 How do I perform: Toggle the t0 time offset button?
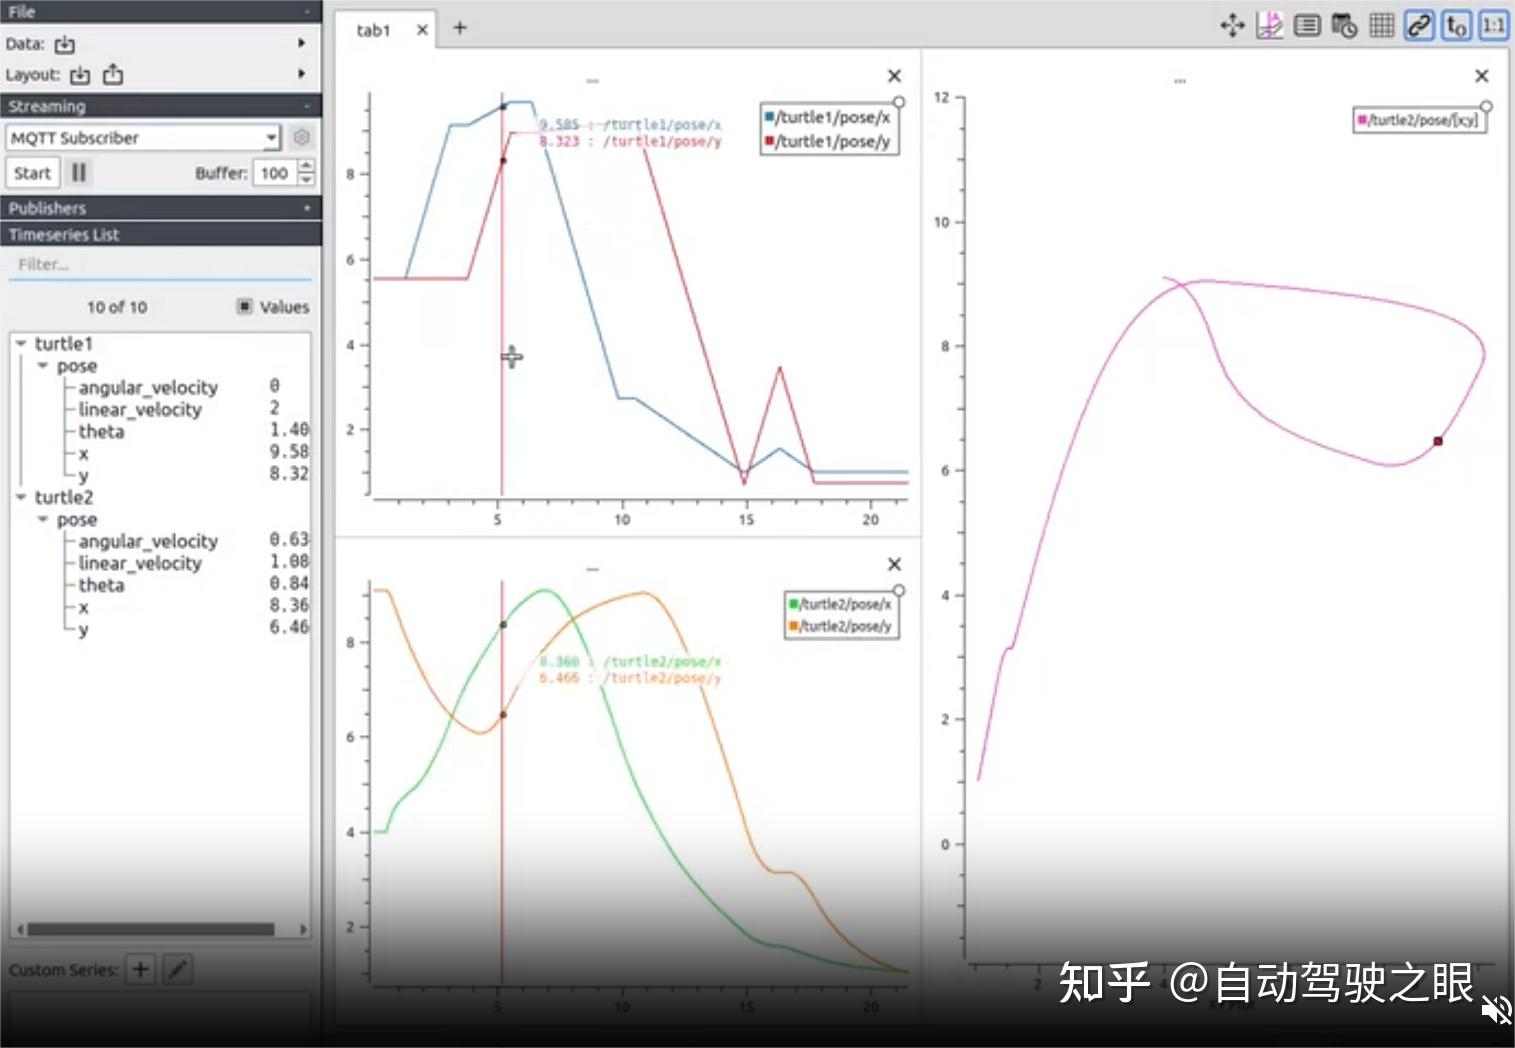1456,26
